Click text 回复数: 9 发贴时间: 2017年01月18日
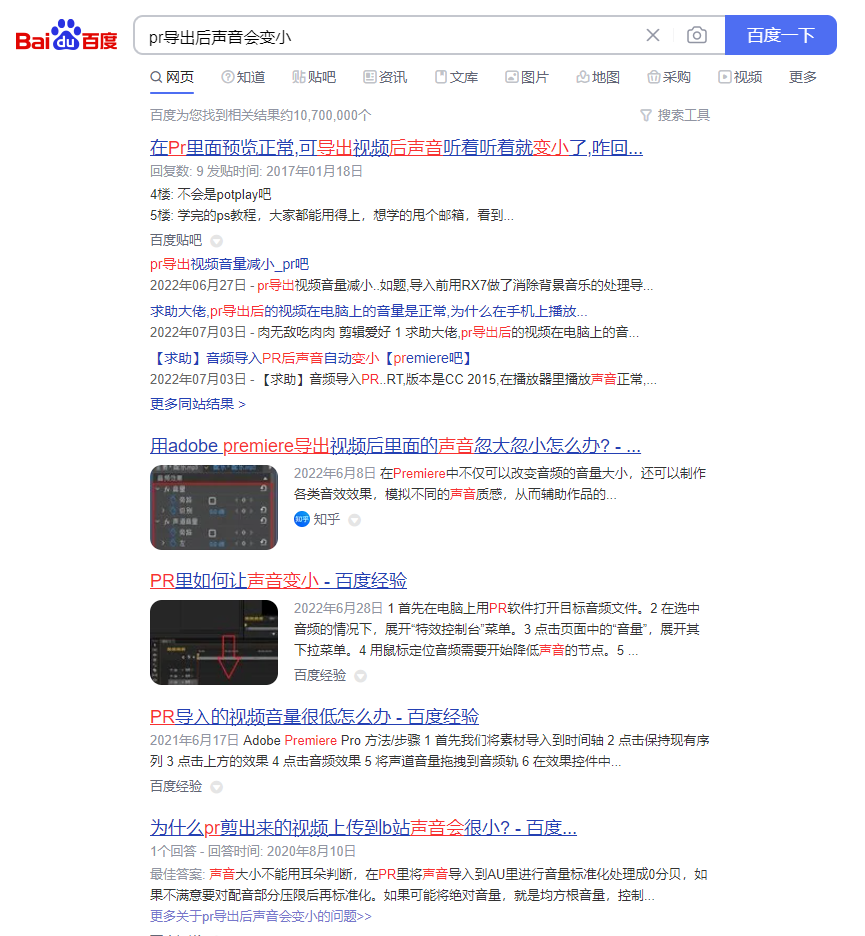 tap(256, 171)
